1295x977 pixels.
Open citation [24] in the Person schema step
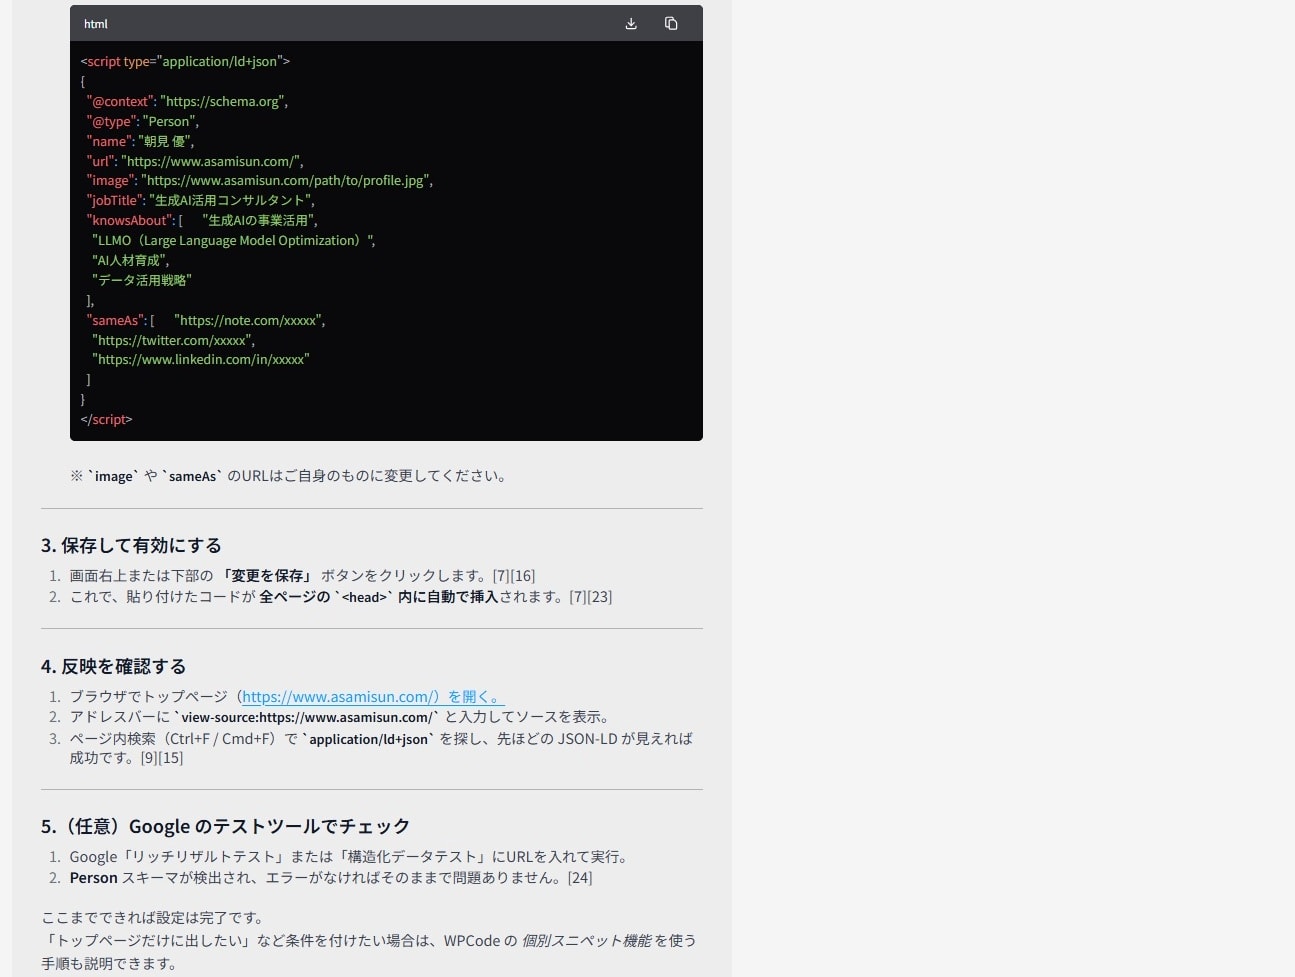[579, 878]
